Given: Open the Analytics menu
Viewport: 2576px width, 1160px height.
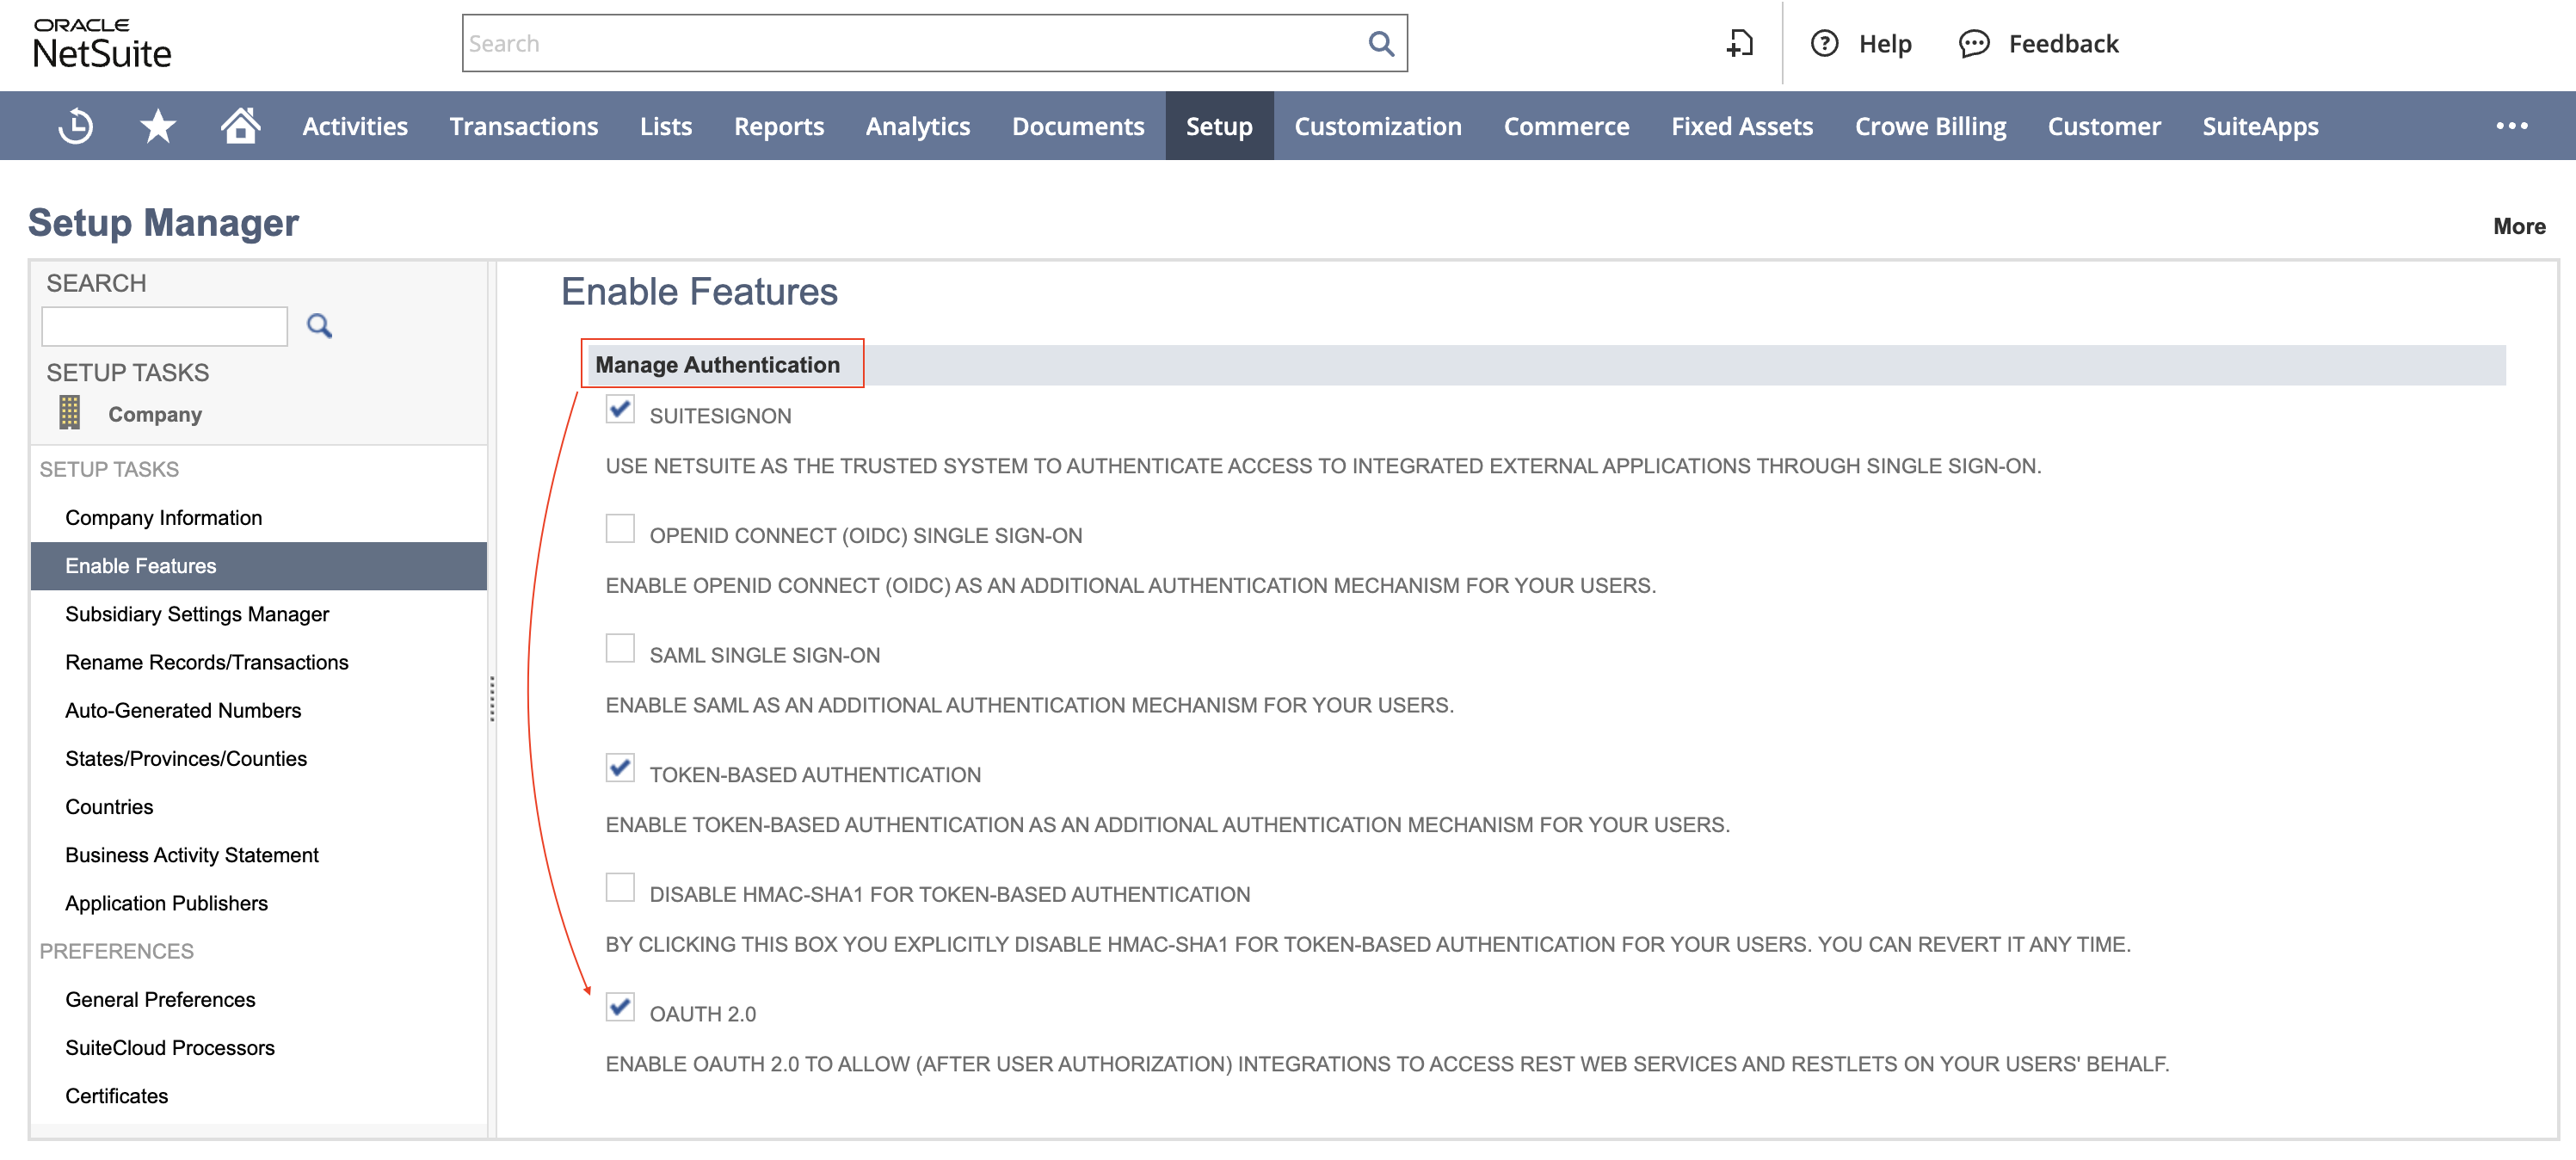Looking at the screenshot, I should (918, 126).
